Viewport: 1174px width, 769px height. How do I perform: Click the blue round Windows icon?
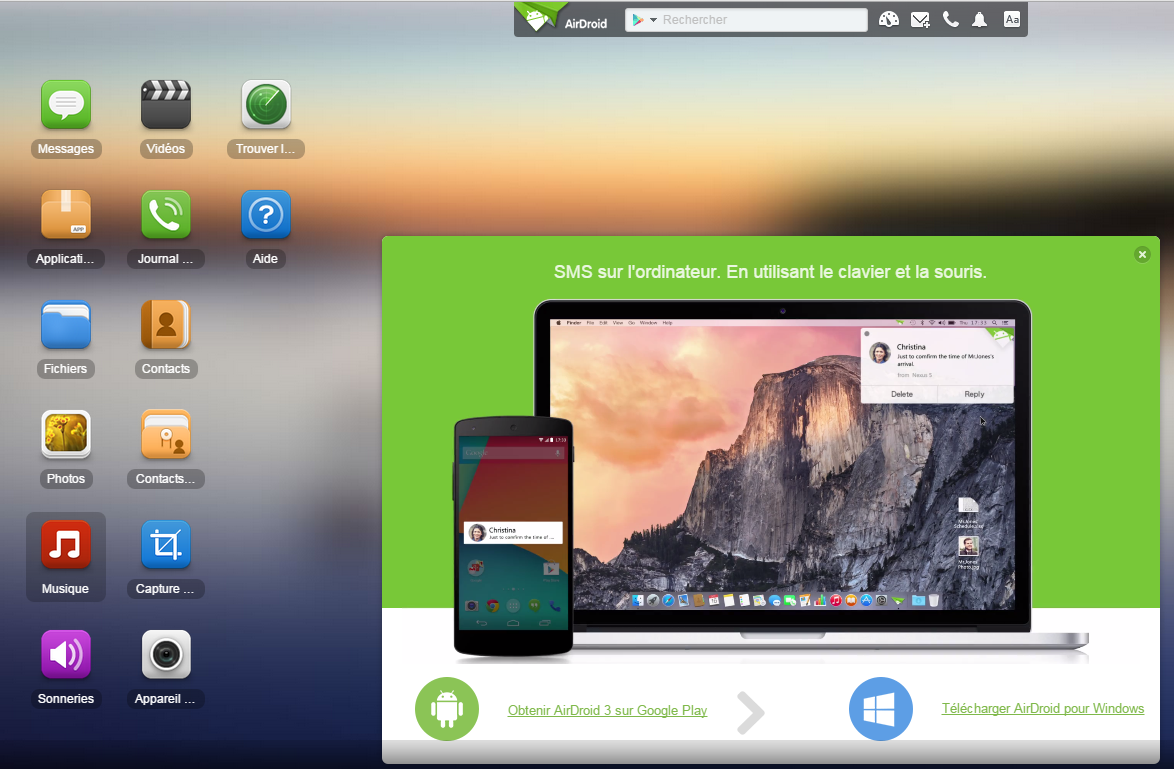tap(880, 709)
